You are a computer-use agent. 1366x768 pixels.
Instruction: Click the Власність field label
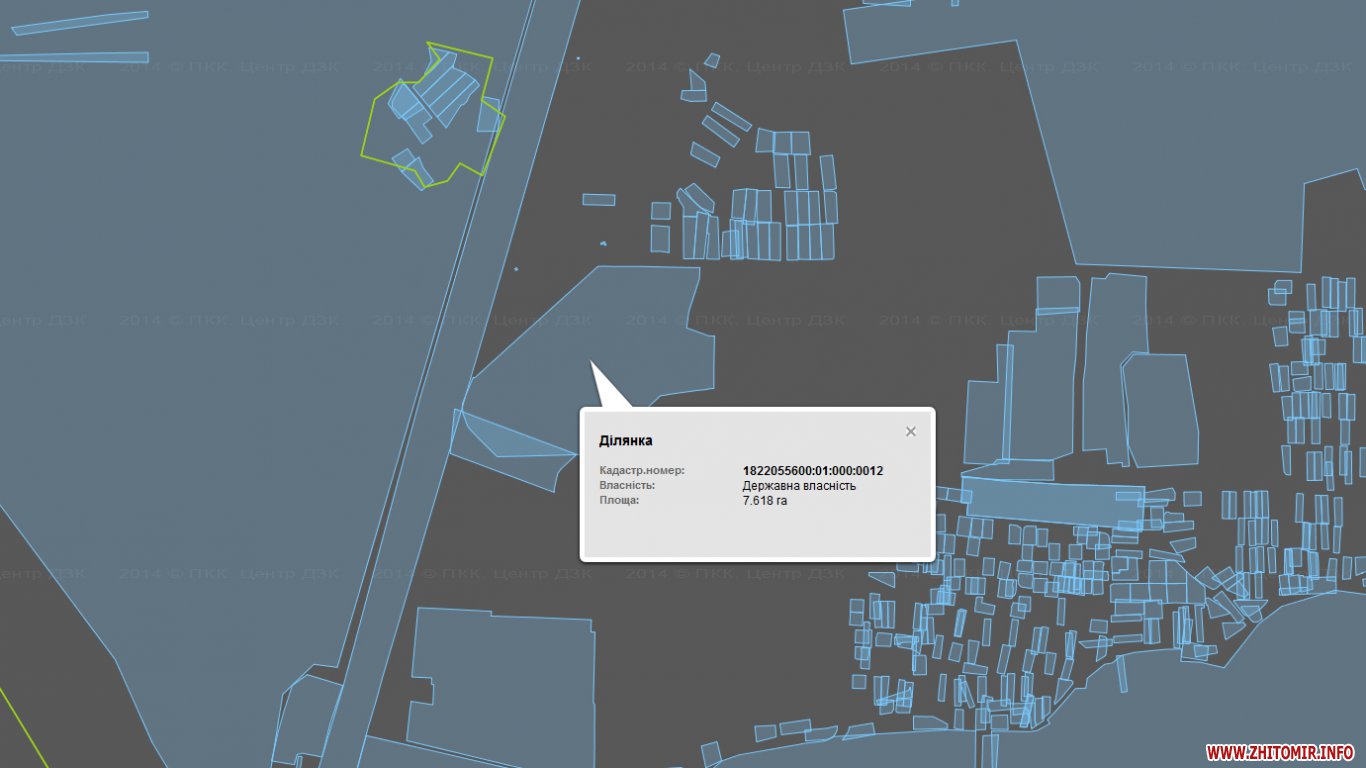point(627,485)
